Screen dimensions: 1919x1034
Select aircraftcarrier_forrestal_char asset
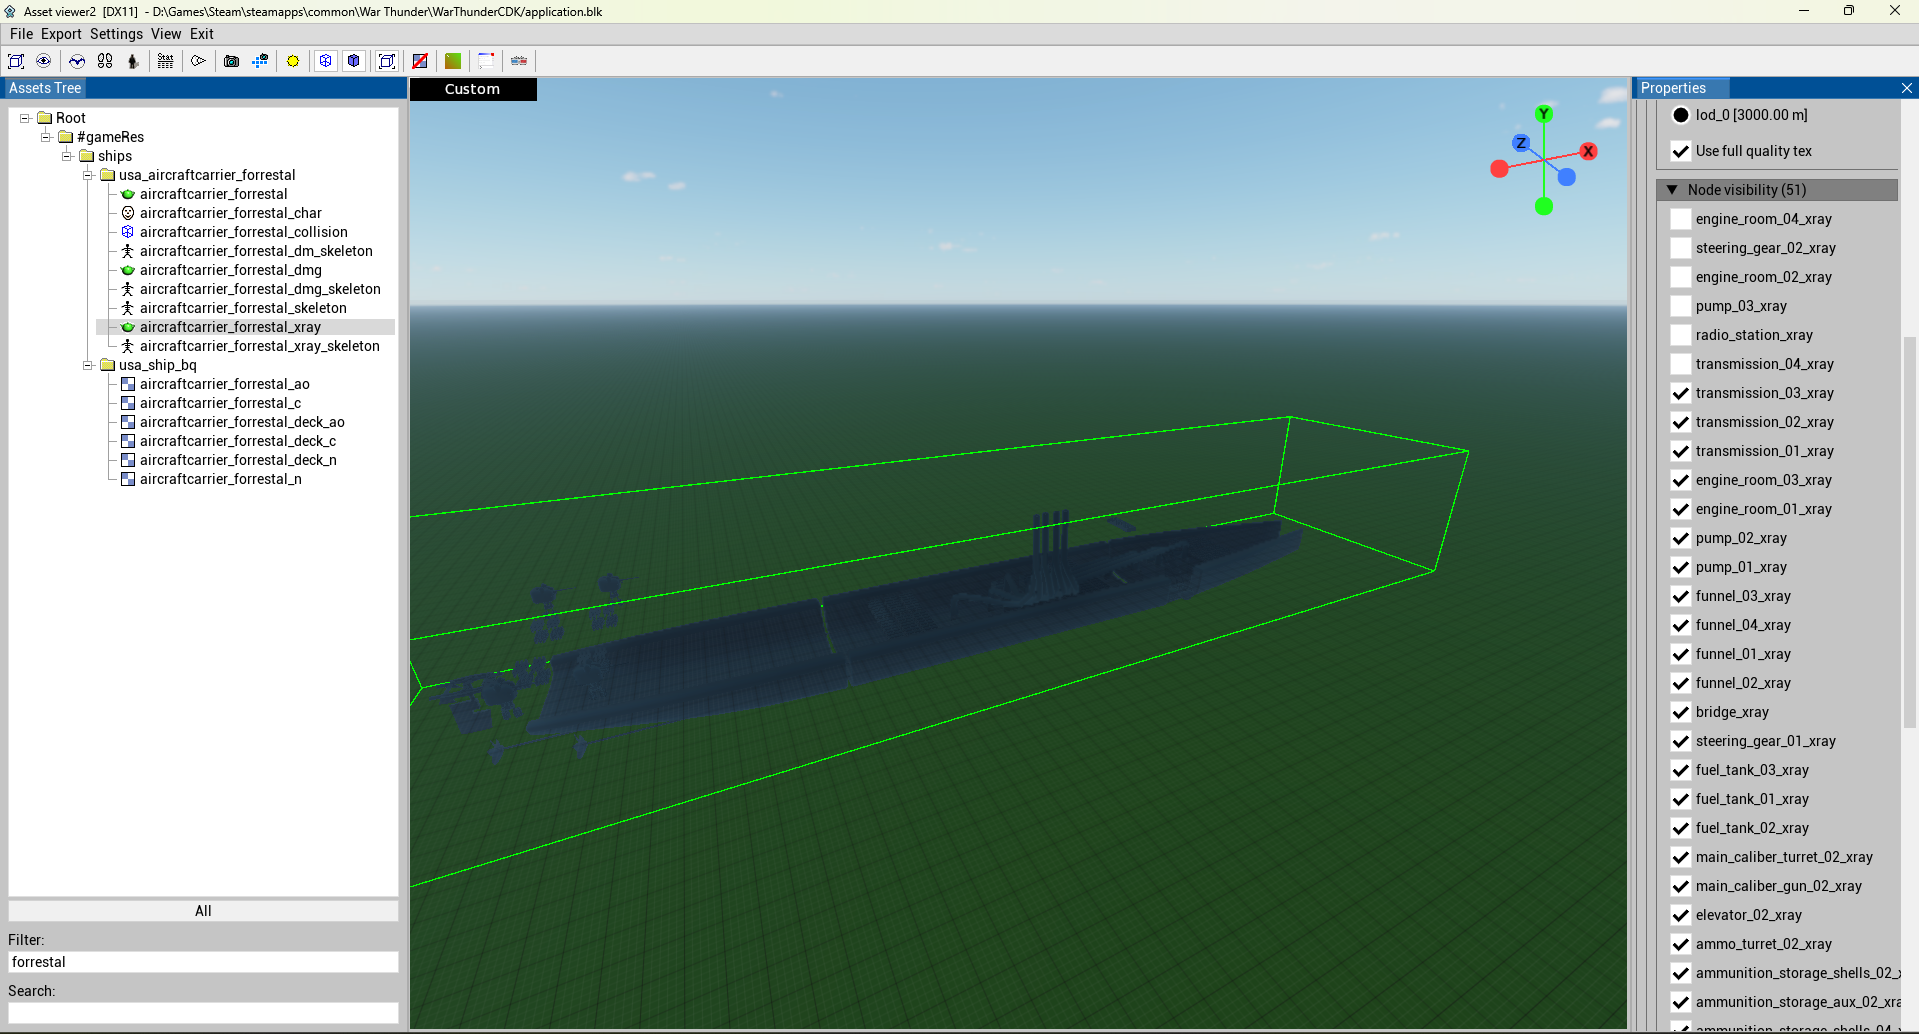230,213
